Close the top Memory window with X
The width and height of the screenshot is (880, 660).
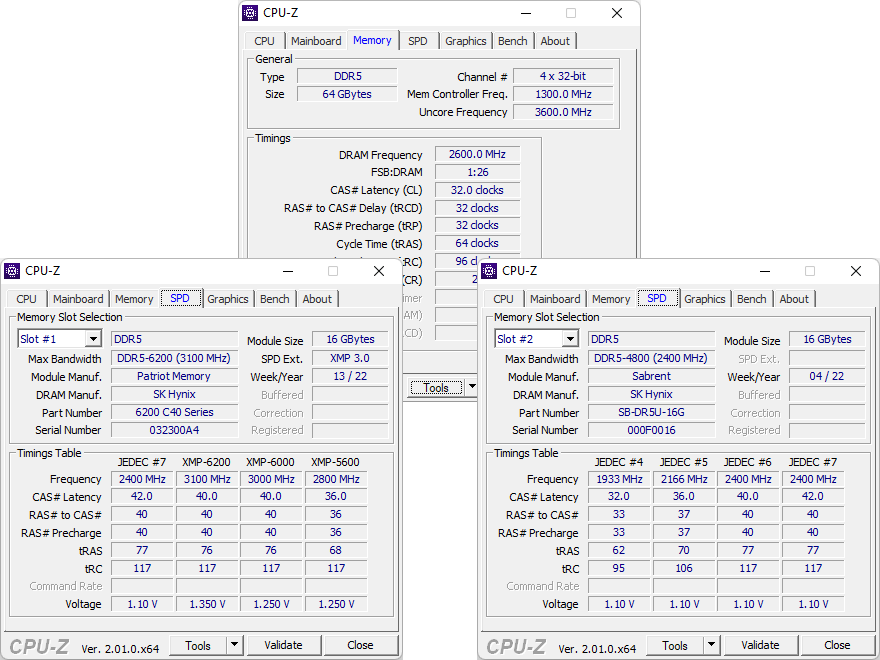617,13
